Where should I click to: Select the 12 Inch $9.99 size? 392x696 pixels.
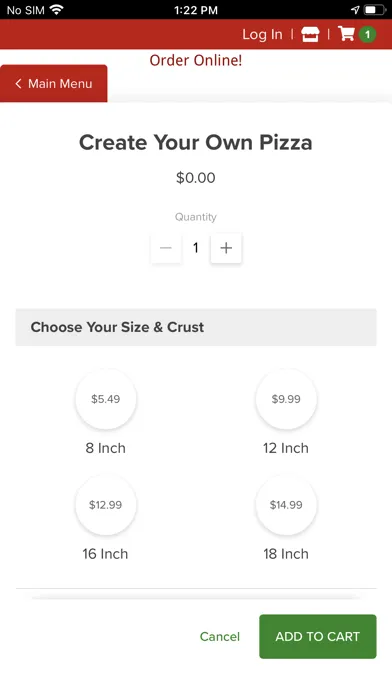tap(286, 399)
